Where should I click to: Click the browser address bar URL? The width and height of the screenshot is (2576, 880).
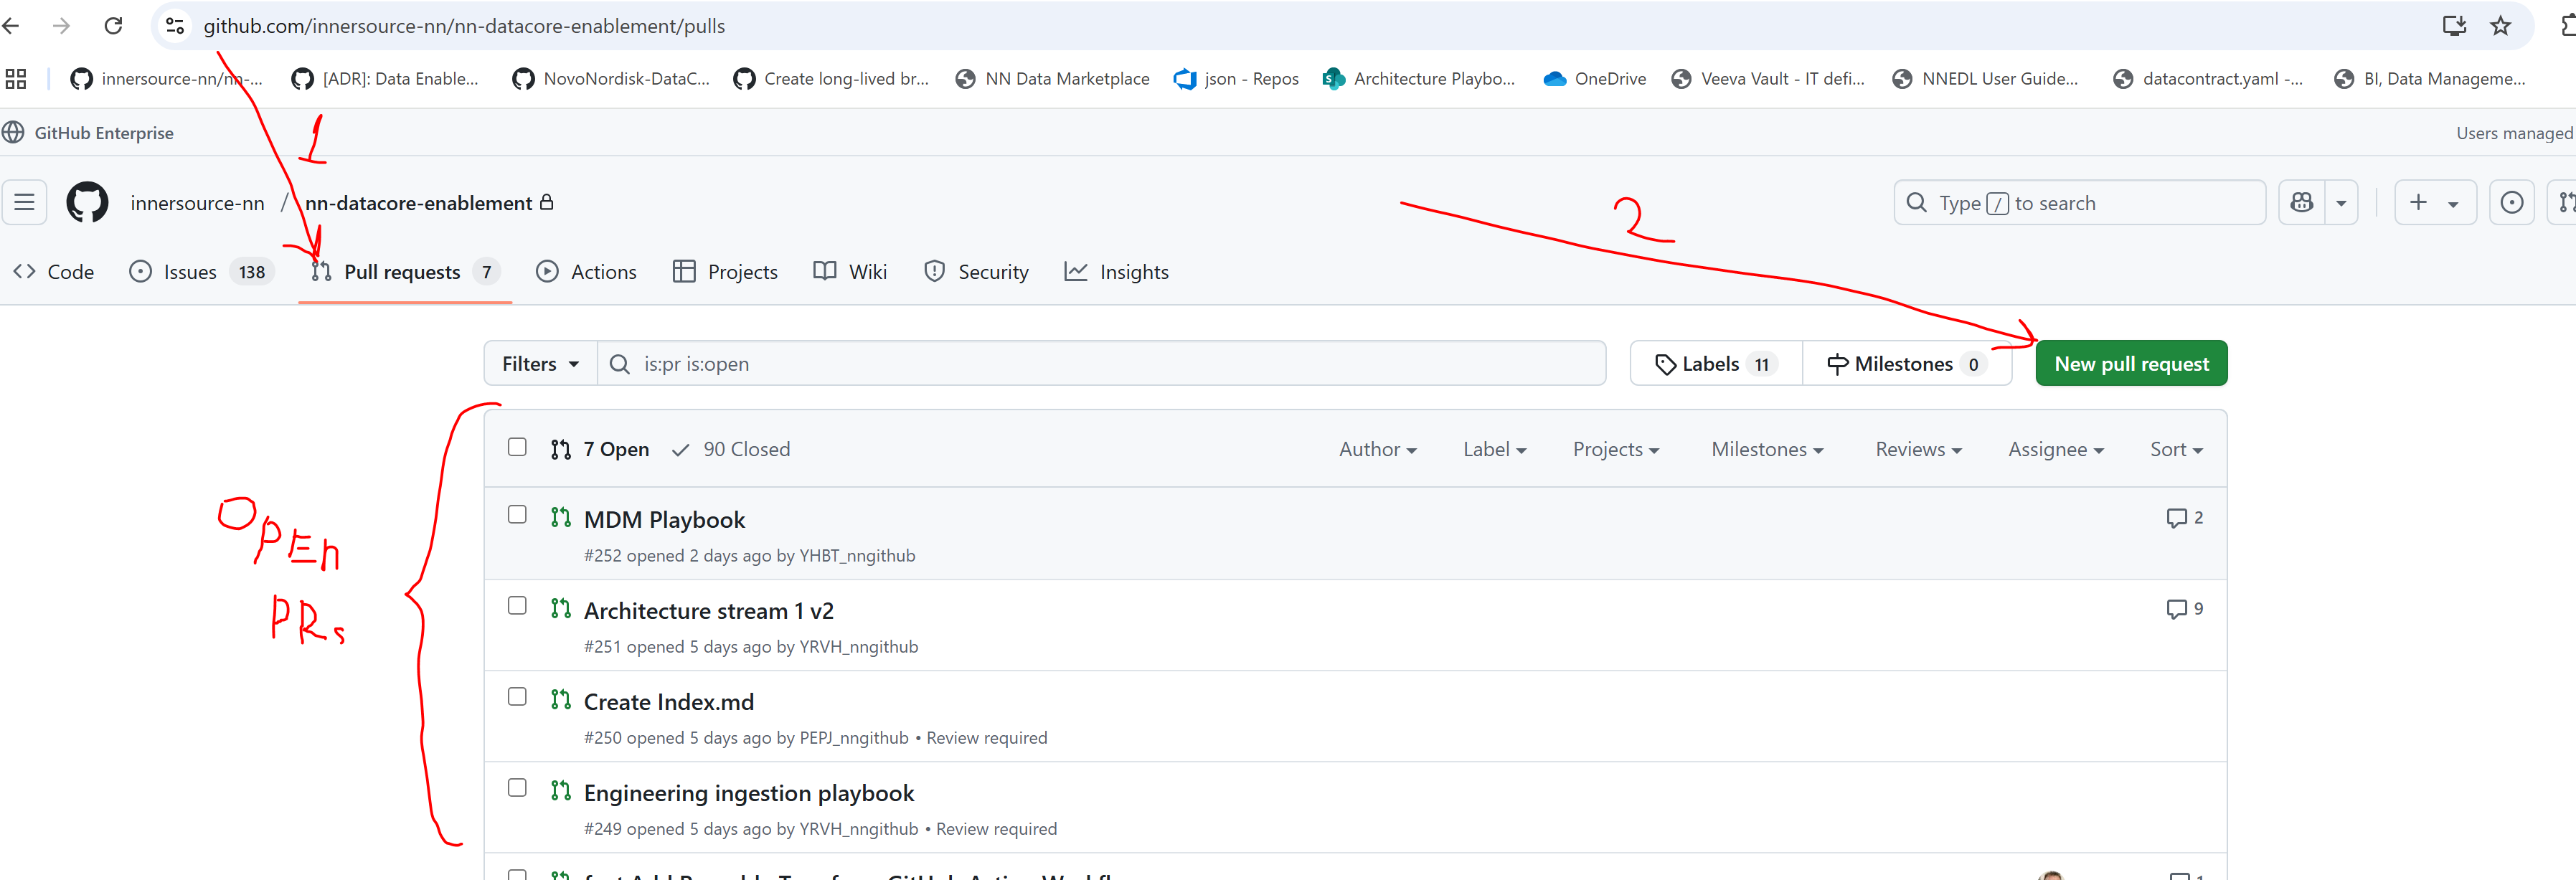click(x=464, y=26)
